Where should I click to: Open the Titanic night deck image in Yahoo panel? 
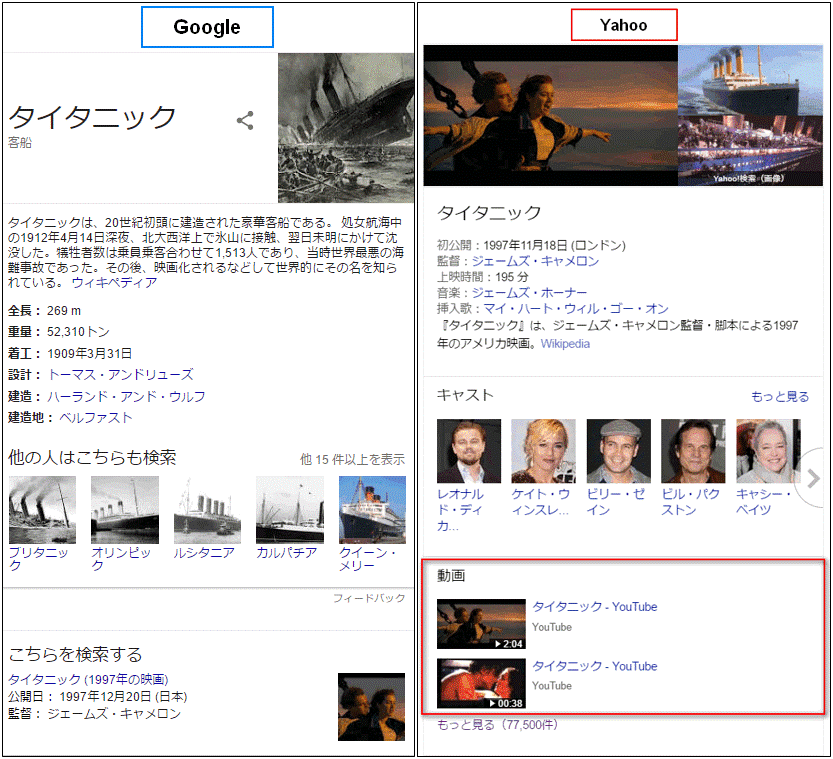click(750, 151)
